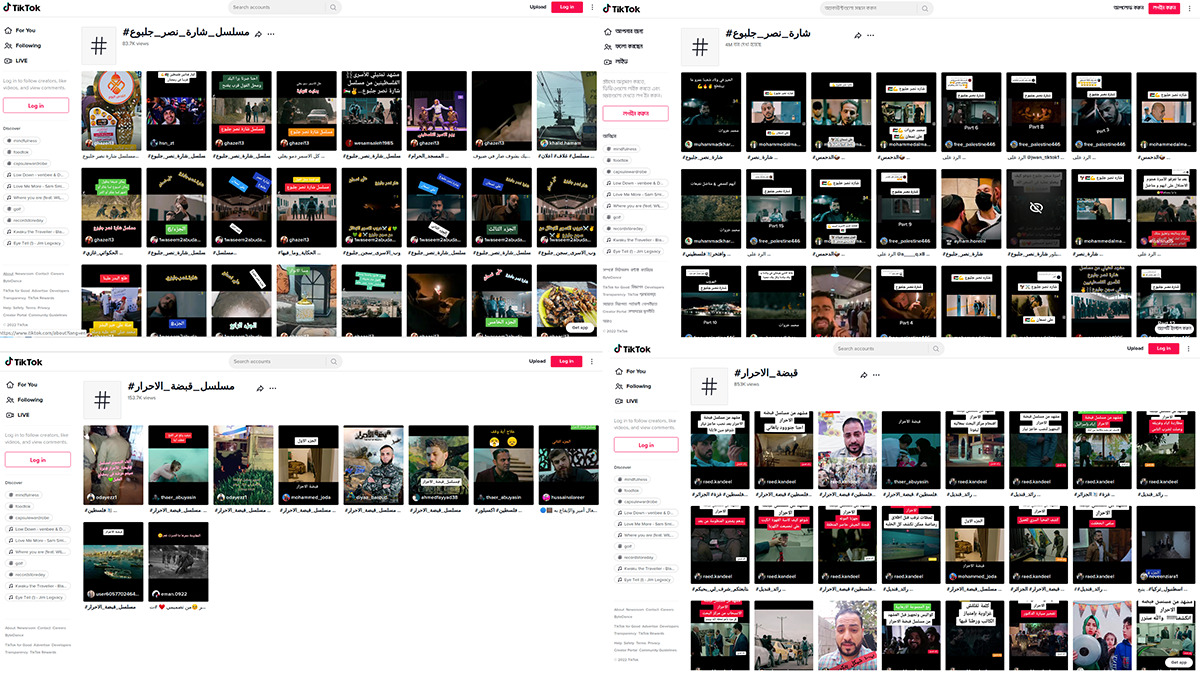This screenshot has width=1200, height=675.
Task: Click the hashtag symbol tile on the 83.7K-views page
Action: tap(99, 46)
